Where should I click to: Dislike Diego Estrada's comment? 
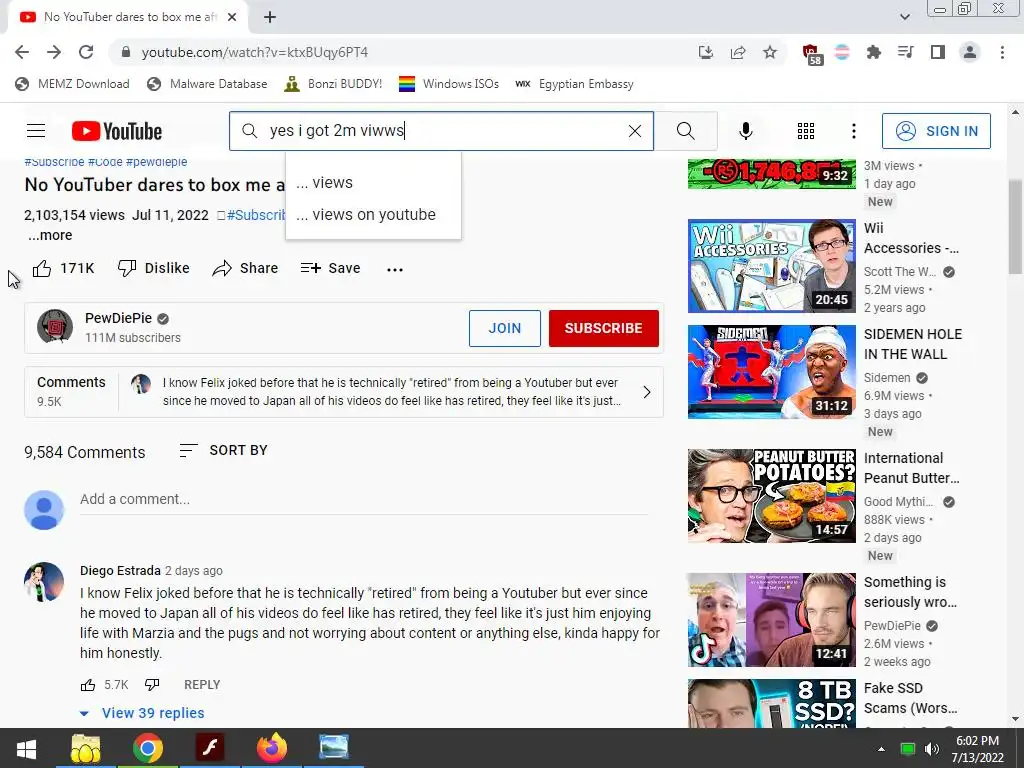click(x=152, y=685)
